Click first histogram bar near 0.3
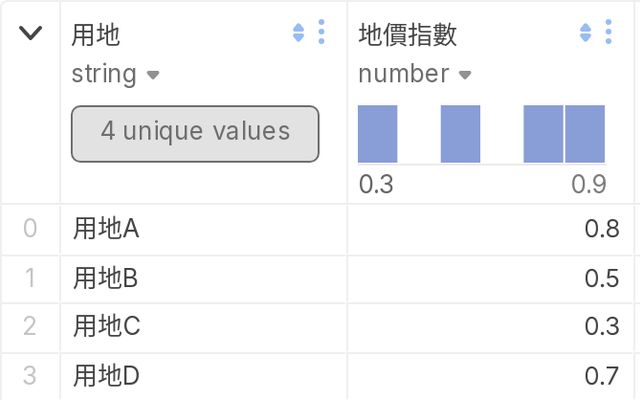640x400 pixels. [x=378, y=134]
